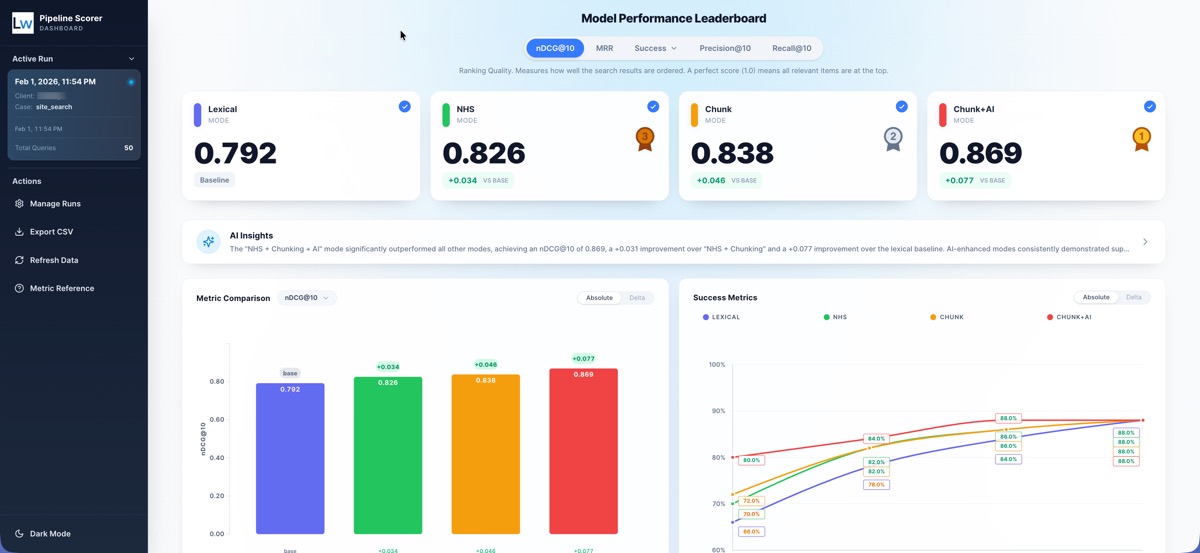Click the Total Queries 50 row
The height and width of the screenshot is (553, 1200).
coord(74,148)
